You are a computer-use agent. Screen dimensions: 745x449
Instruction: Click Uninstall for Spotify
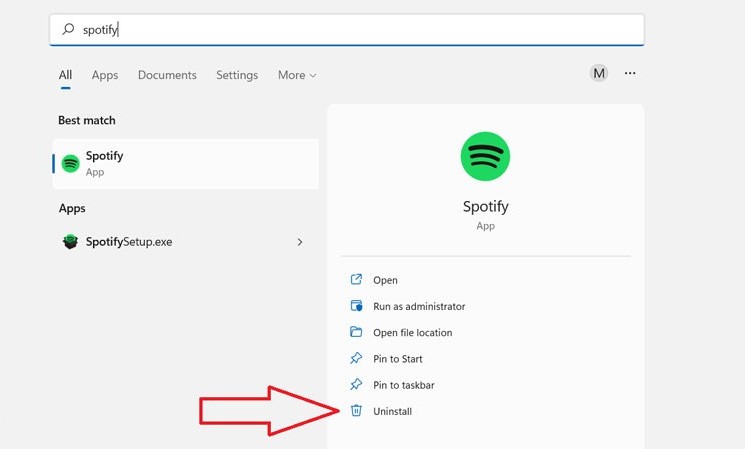click(392, 411)
